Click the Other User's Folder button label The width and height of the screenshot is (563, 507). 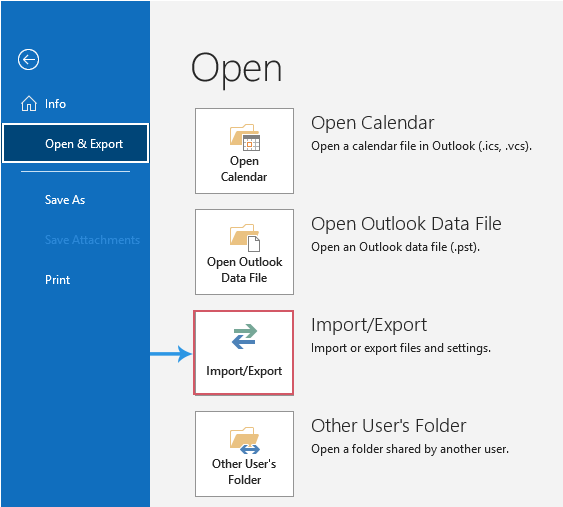pos(244,472)
